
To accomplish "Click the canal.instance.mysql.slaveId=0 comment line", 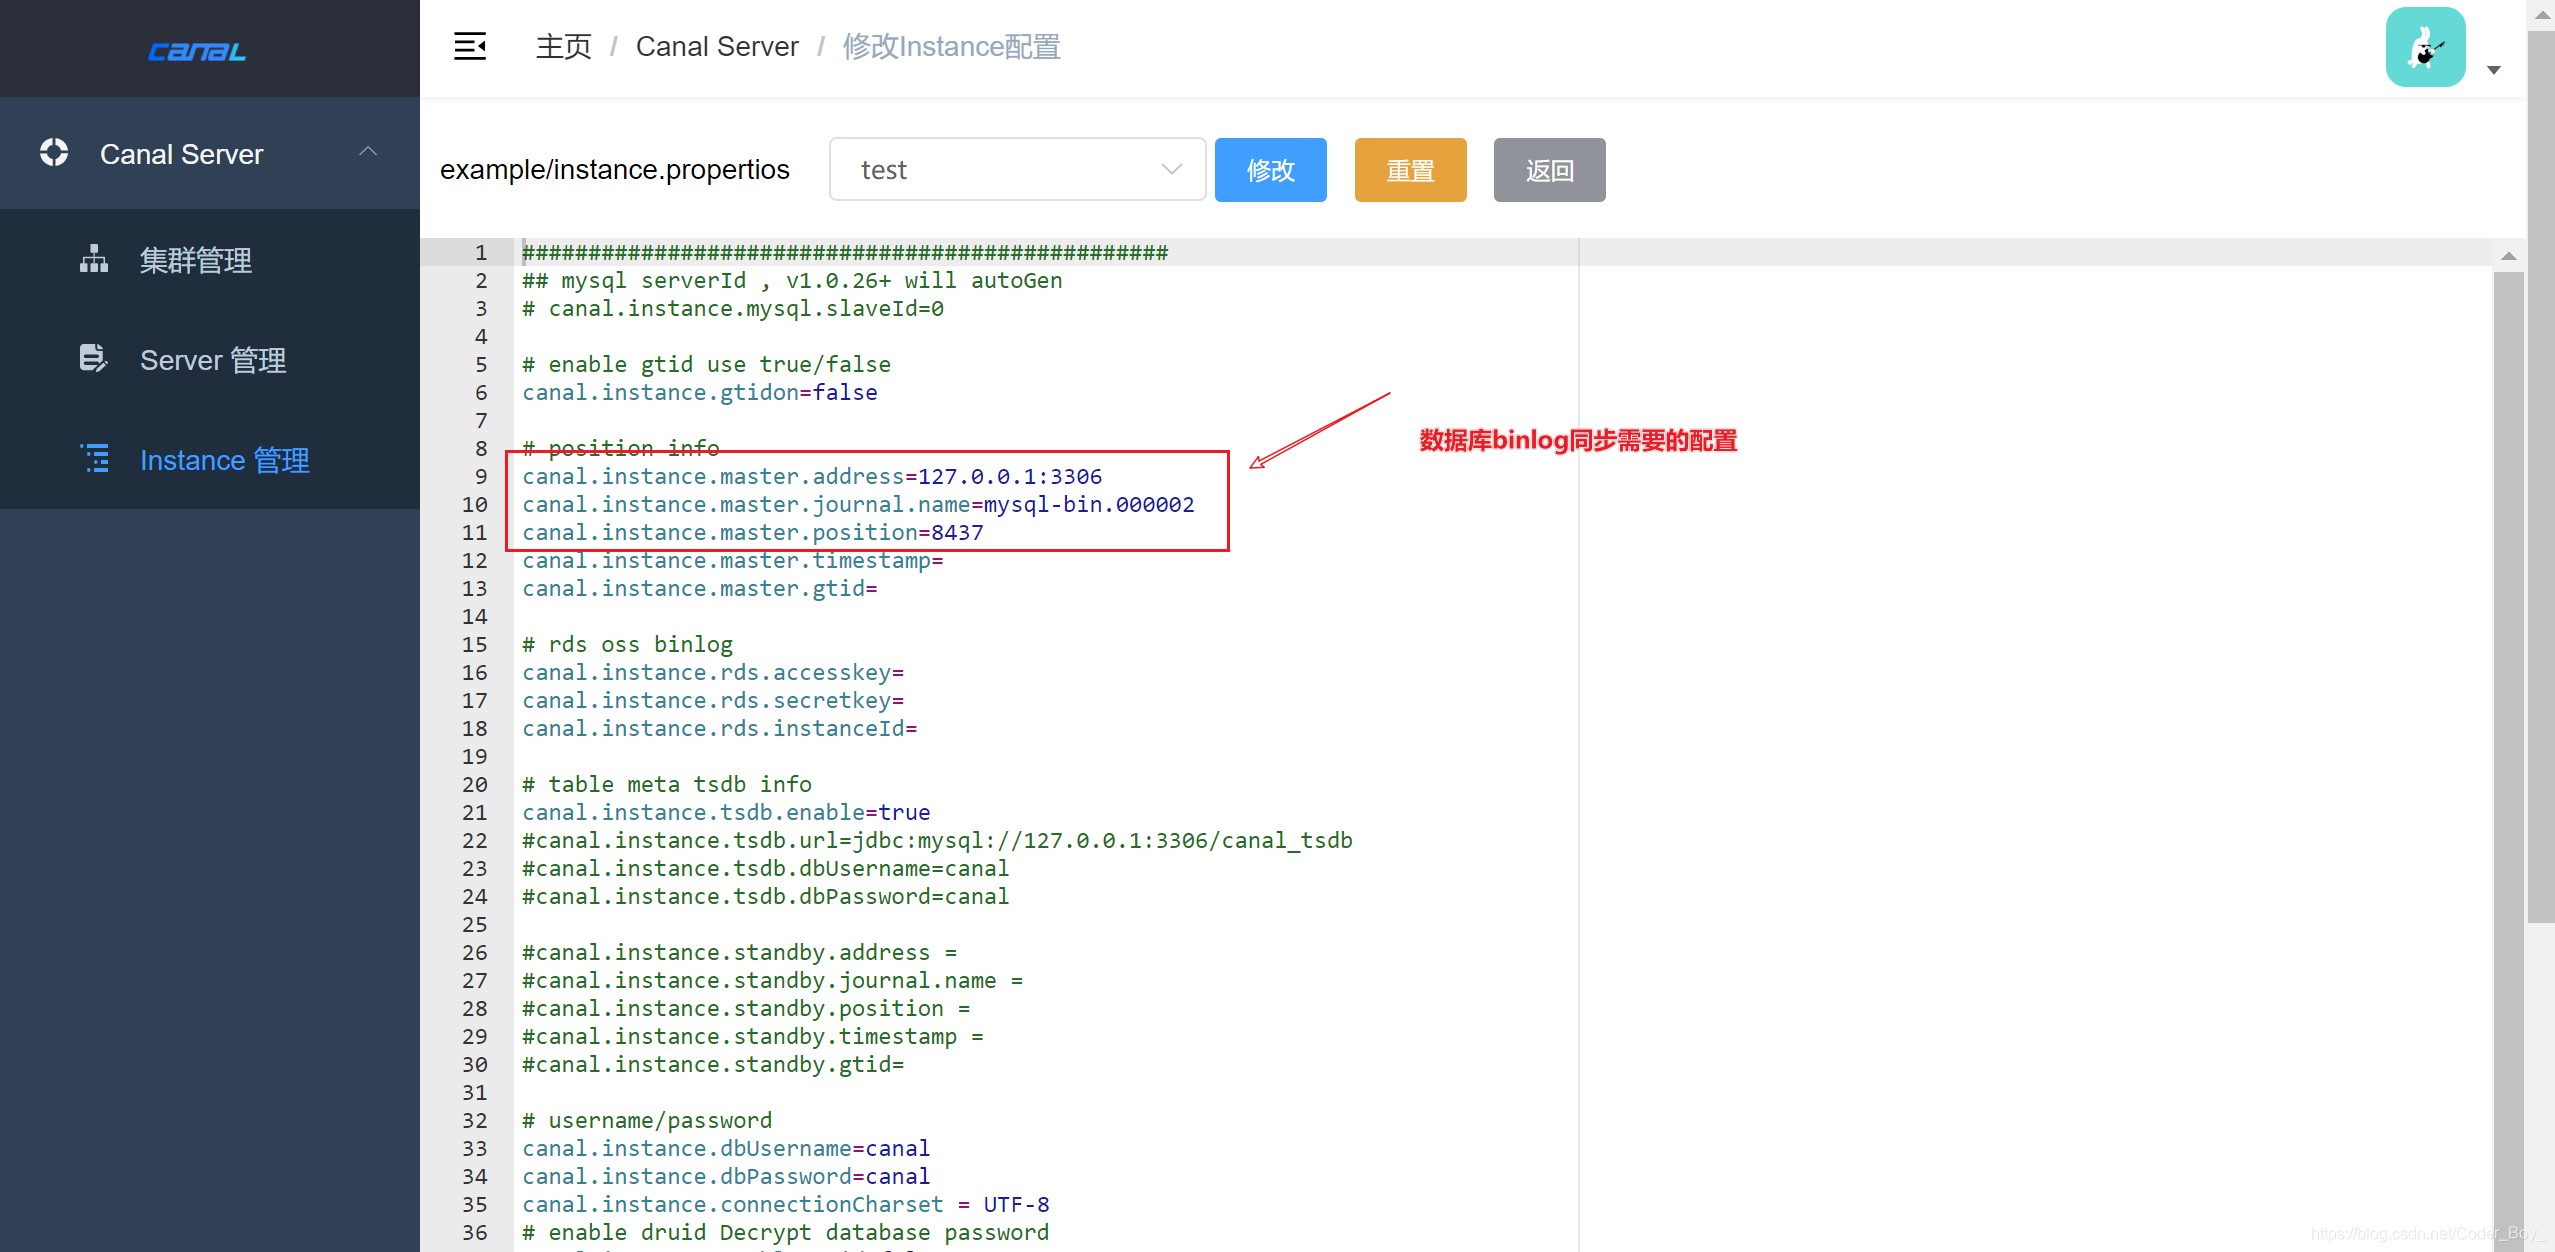I will click(733, 308).
